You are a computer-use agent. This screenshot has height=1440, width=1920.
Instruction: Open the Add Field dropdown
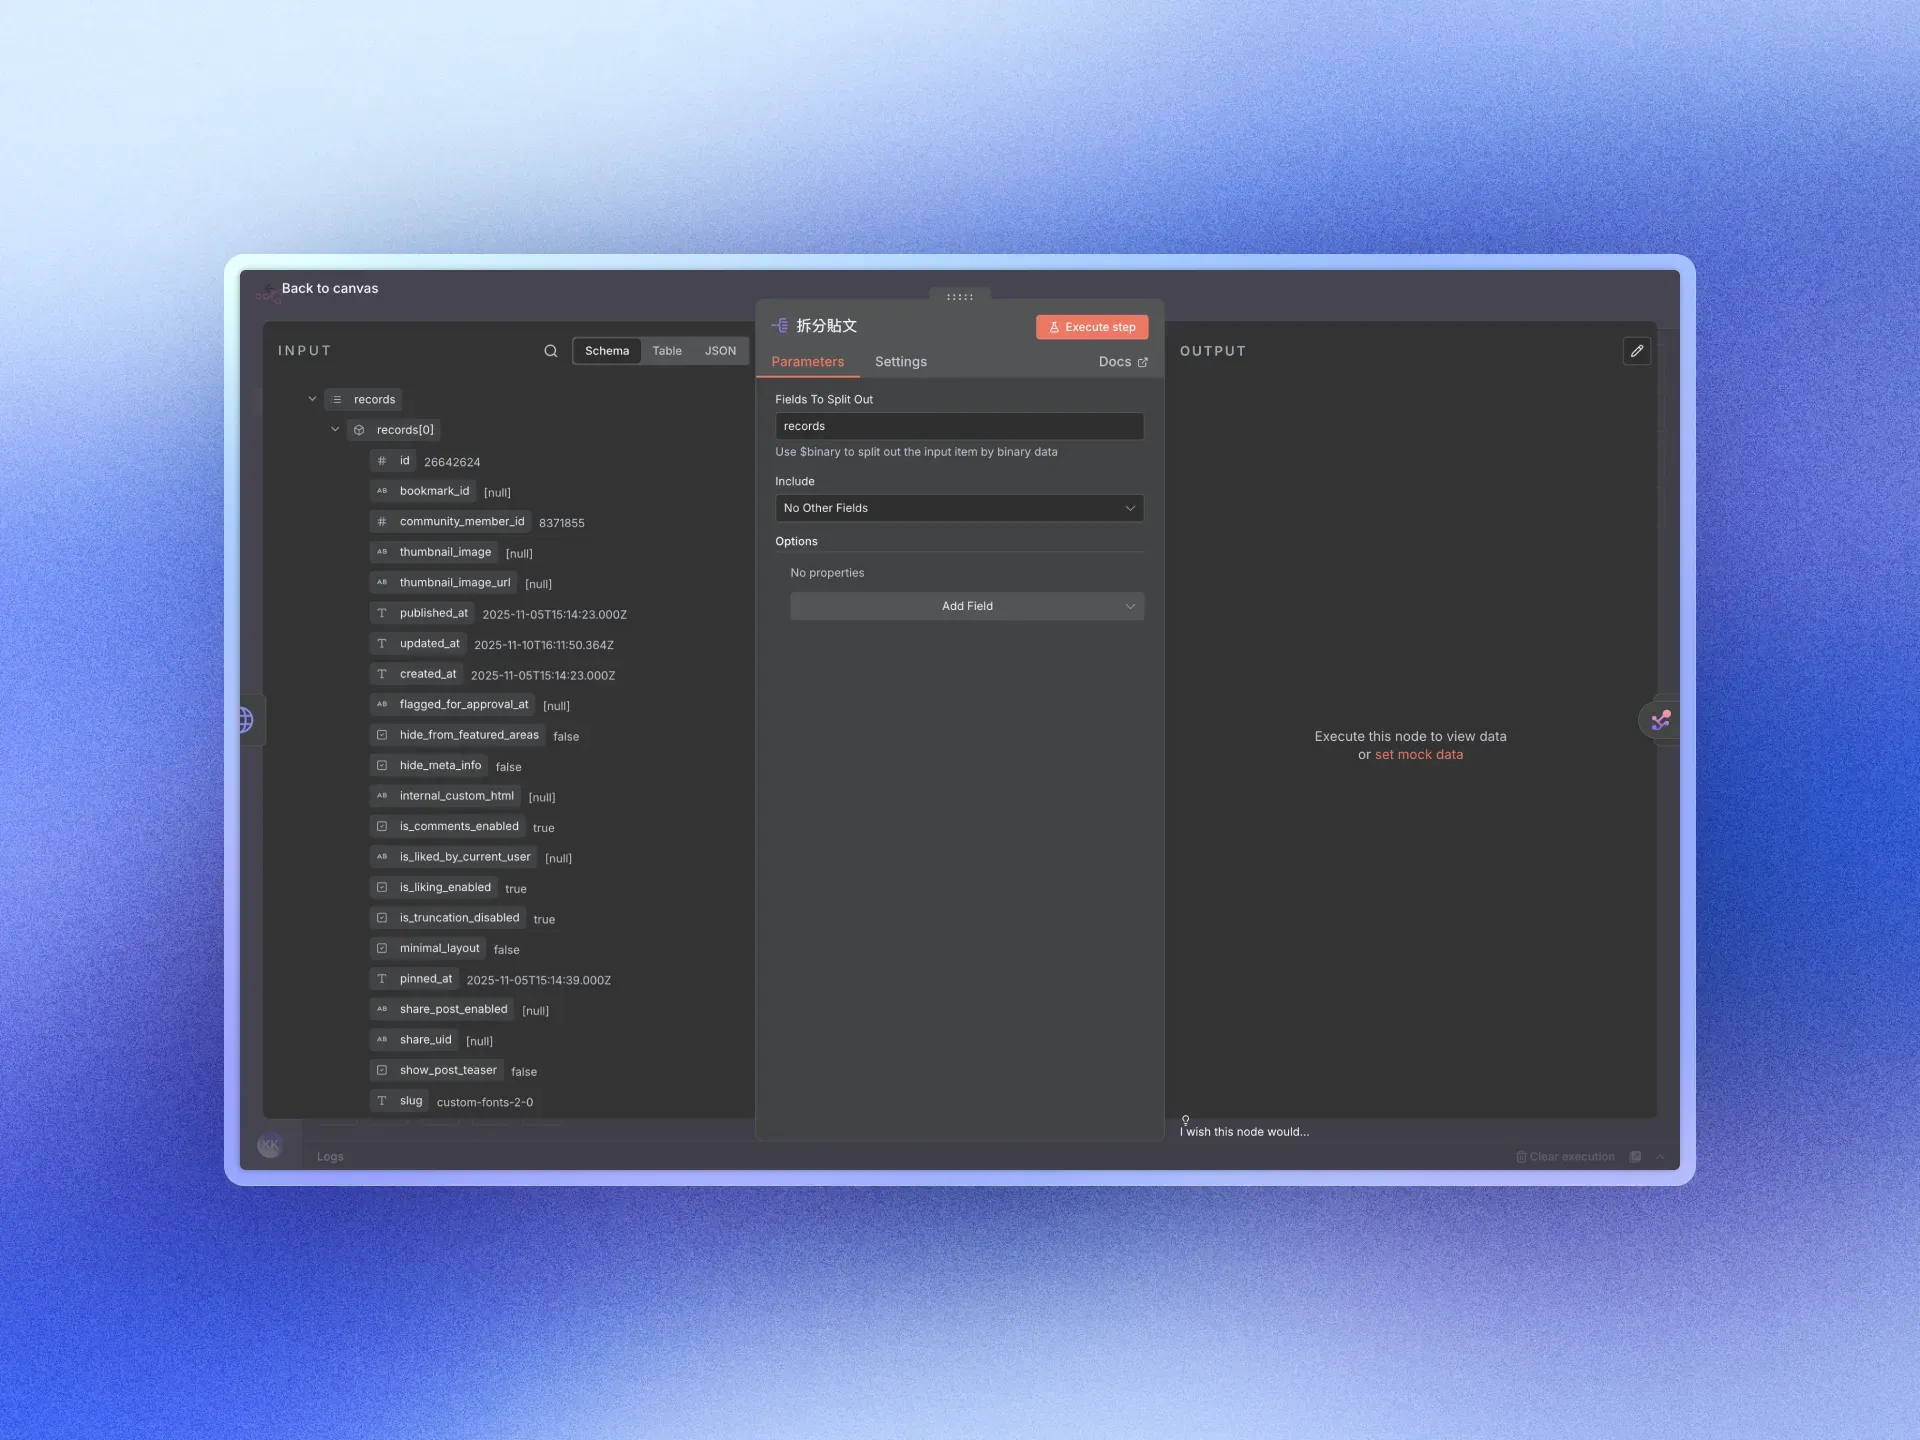[967, 606]
